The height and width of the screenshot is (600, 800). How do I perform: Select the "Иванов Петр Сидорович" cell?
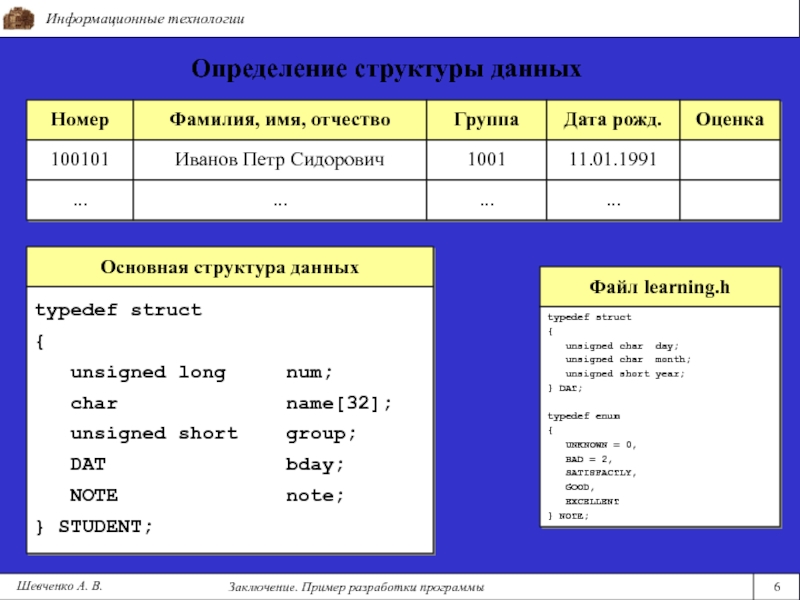pyautogui.click(x=279, y=159)
